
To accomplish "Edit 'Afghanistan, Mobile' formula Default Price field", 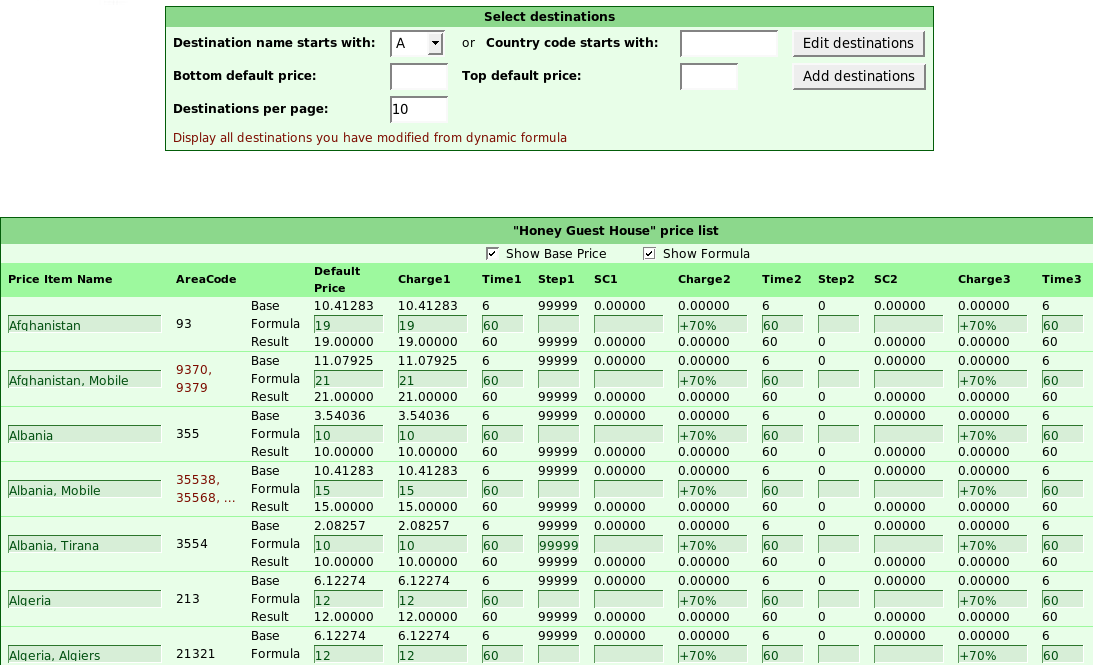I will [x=348, y=379].
